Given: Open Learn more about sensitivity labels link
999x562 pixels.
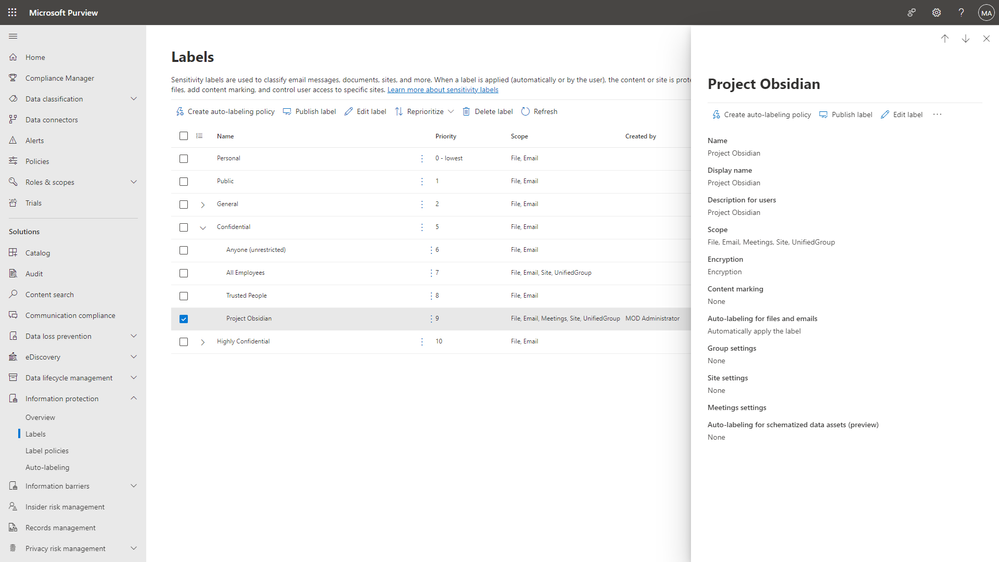Looking at the screenshot, I should [x=443, y=90].
